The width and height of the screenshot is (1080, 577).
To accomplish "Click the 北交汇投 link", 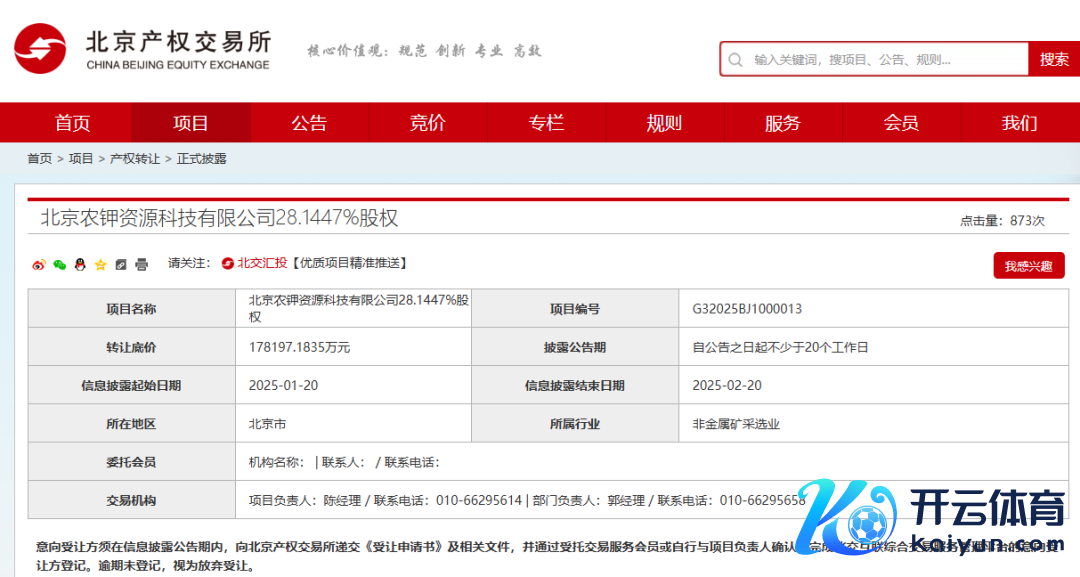I will (262, 263).
